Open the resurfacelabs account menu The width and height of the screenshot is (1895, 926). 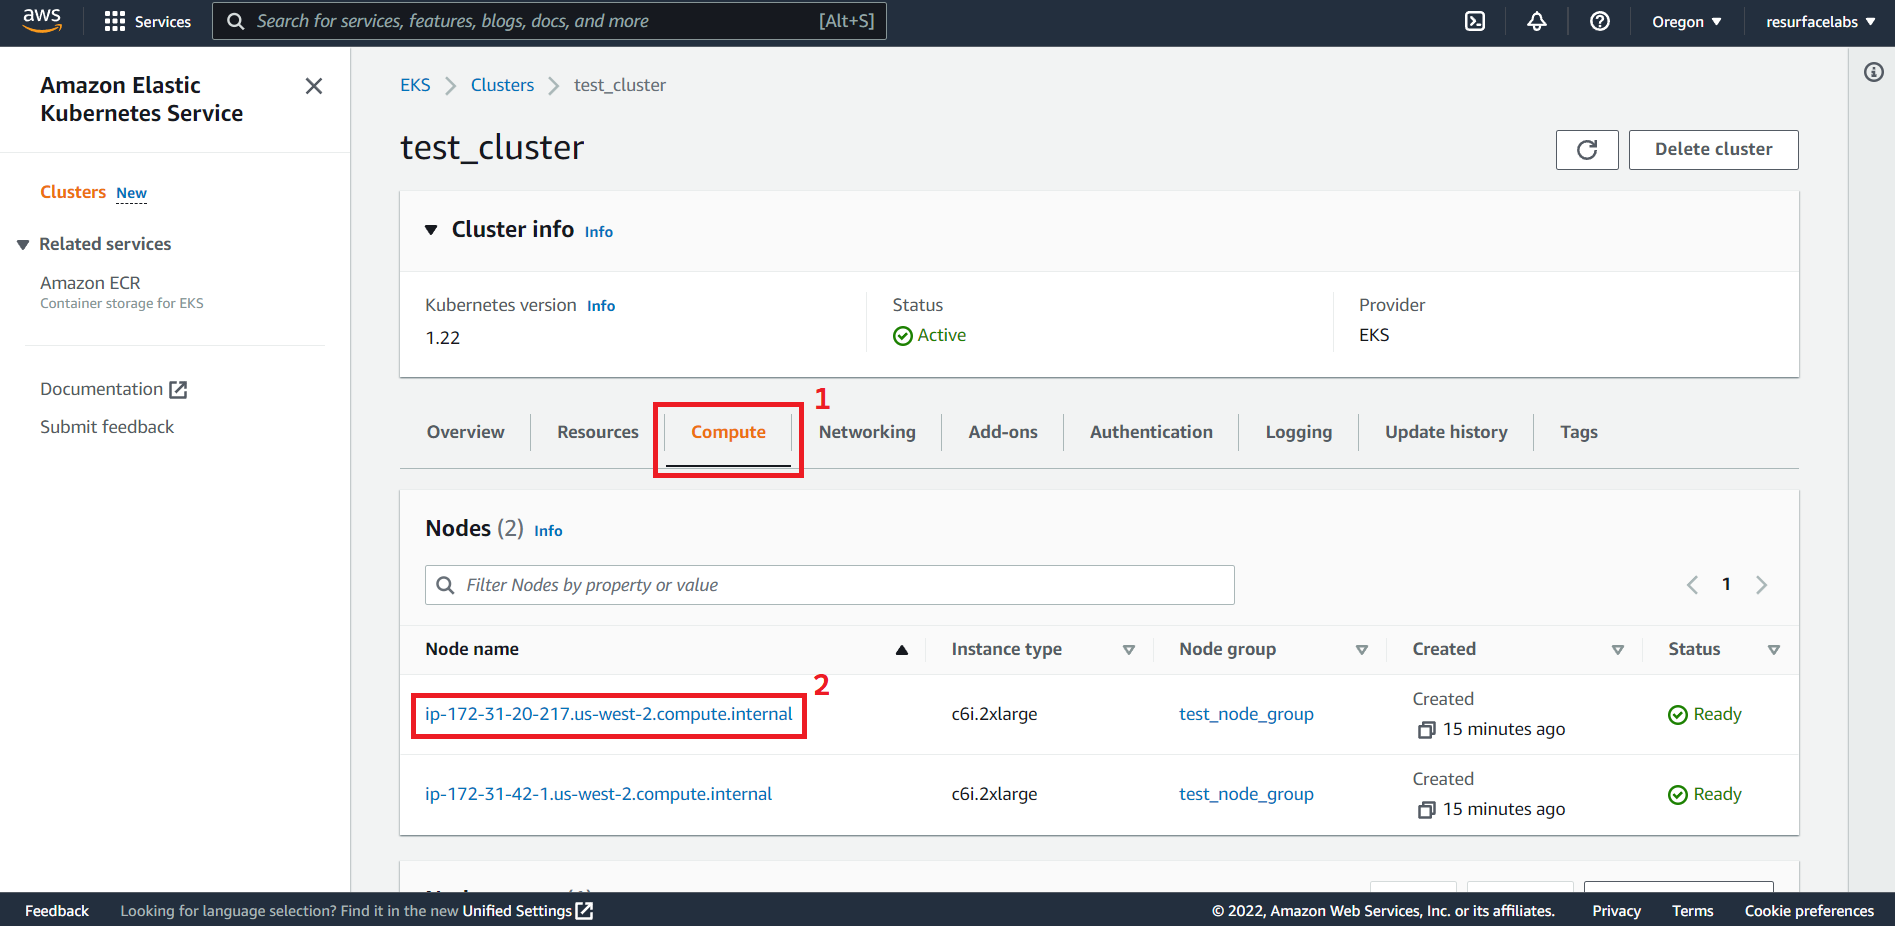click(1820, 21)
